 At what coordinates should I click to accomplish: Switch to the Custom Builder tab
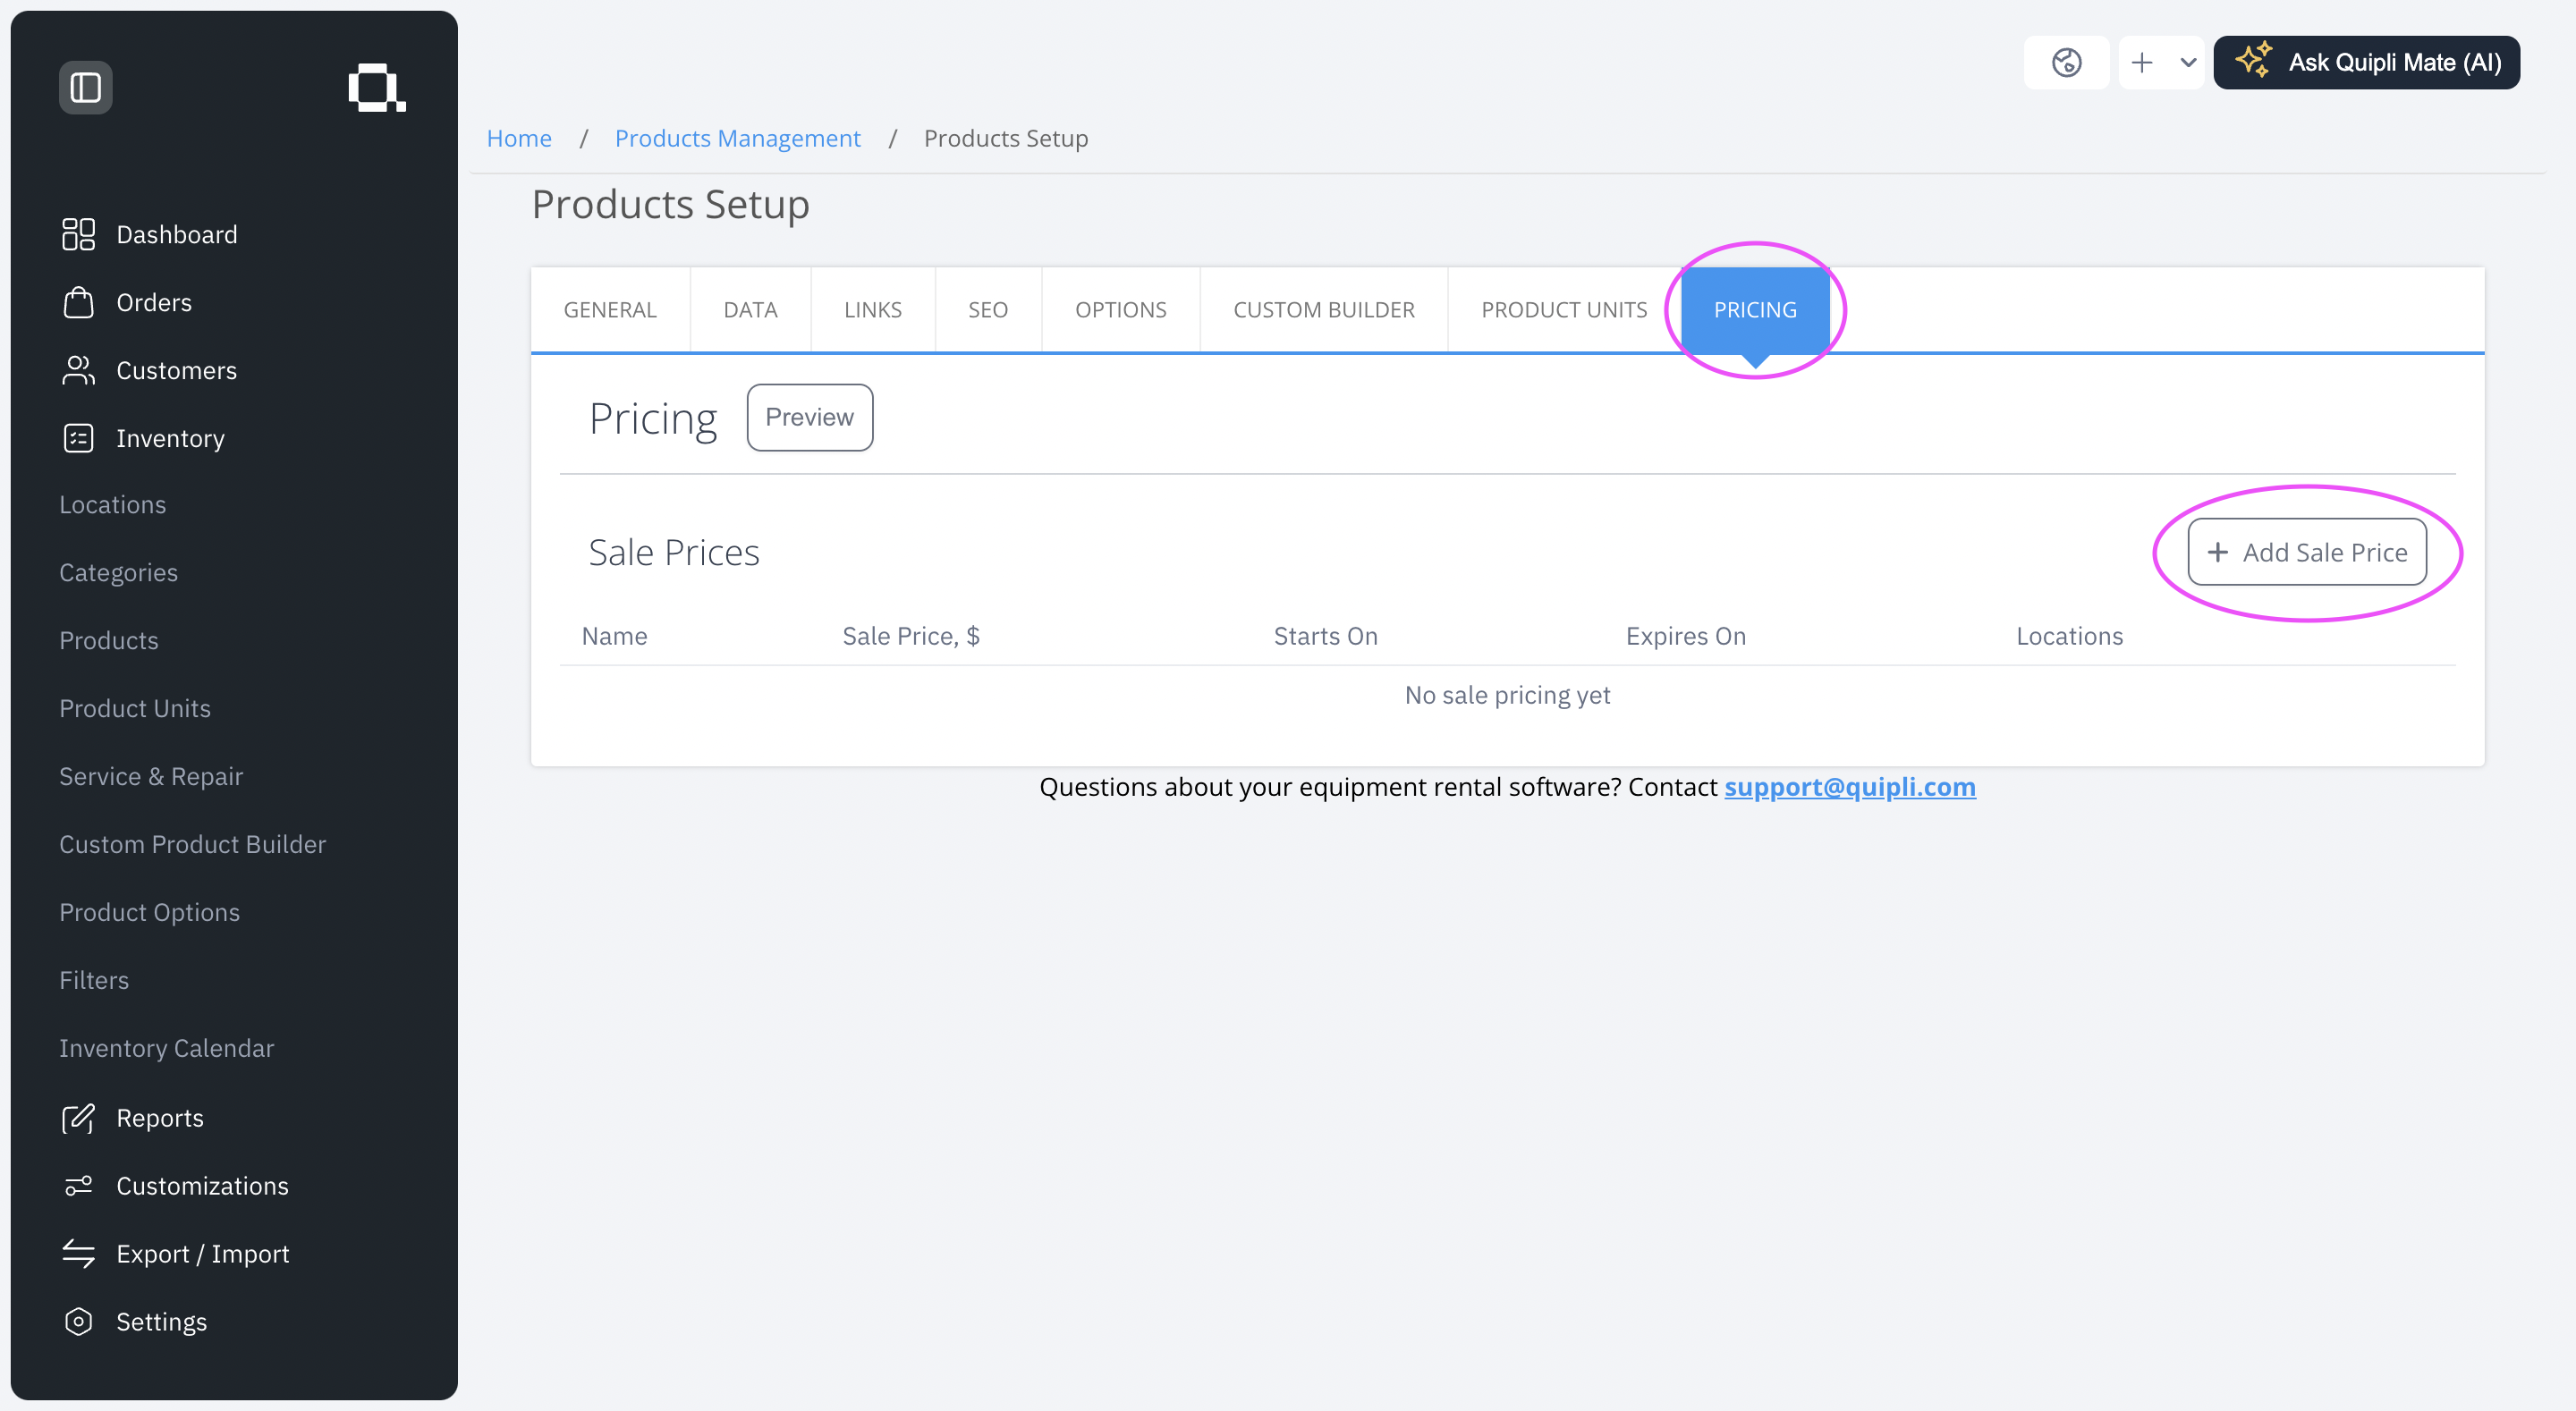click(x=1324, y=310)
